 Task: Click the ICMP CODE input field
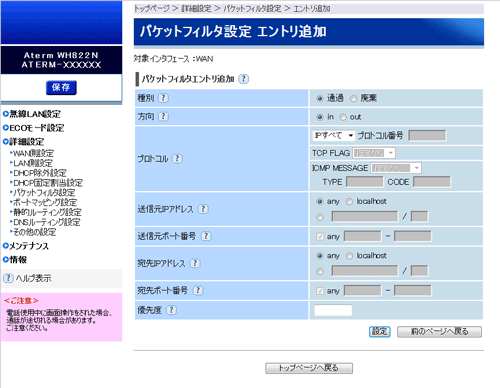432,182
